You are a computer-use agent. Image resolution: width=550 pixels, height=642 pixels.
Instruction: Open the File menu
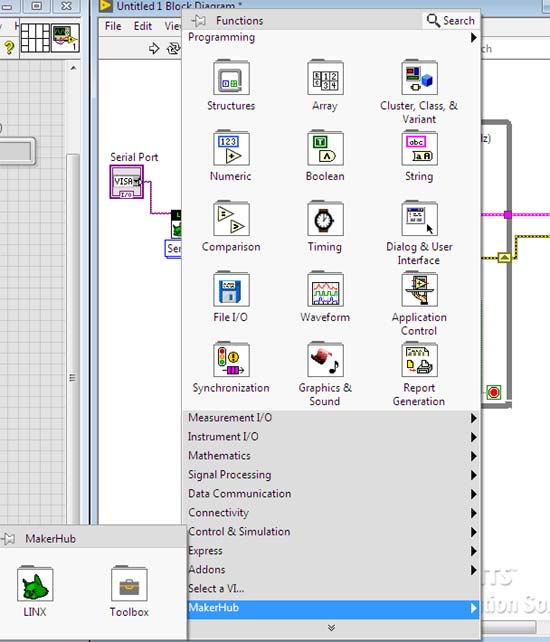113,26
